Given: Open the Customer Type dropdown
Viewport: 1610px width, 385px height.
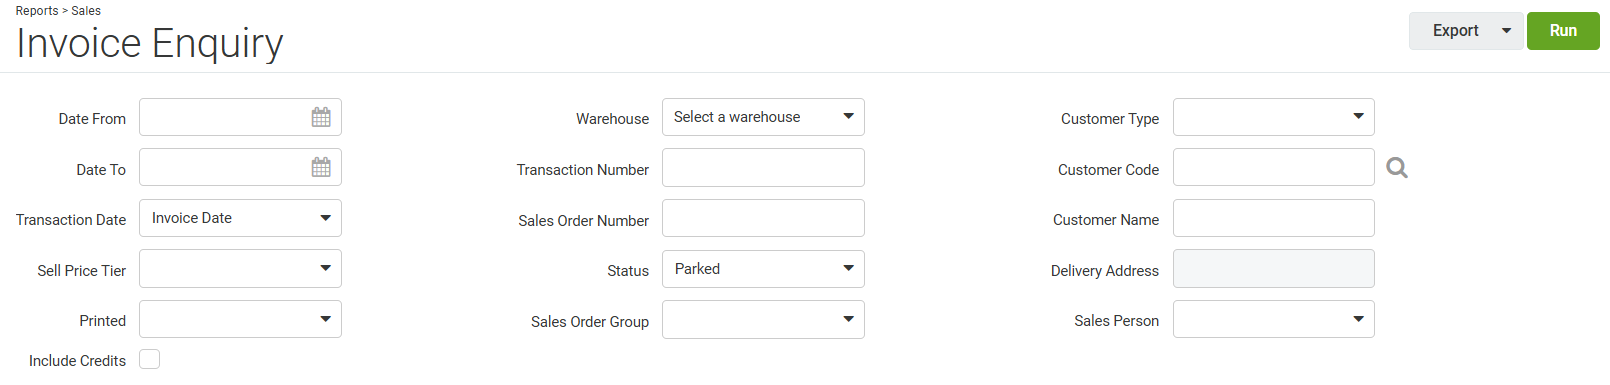Looking at the screenshot, I should click(x=1273, y=117).
